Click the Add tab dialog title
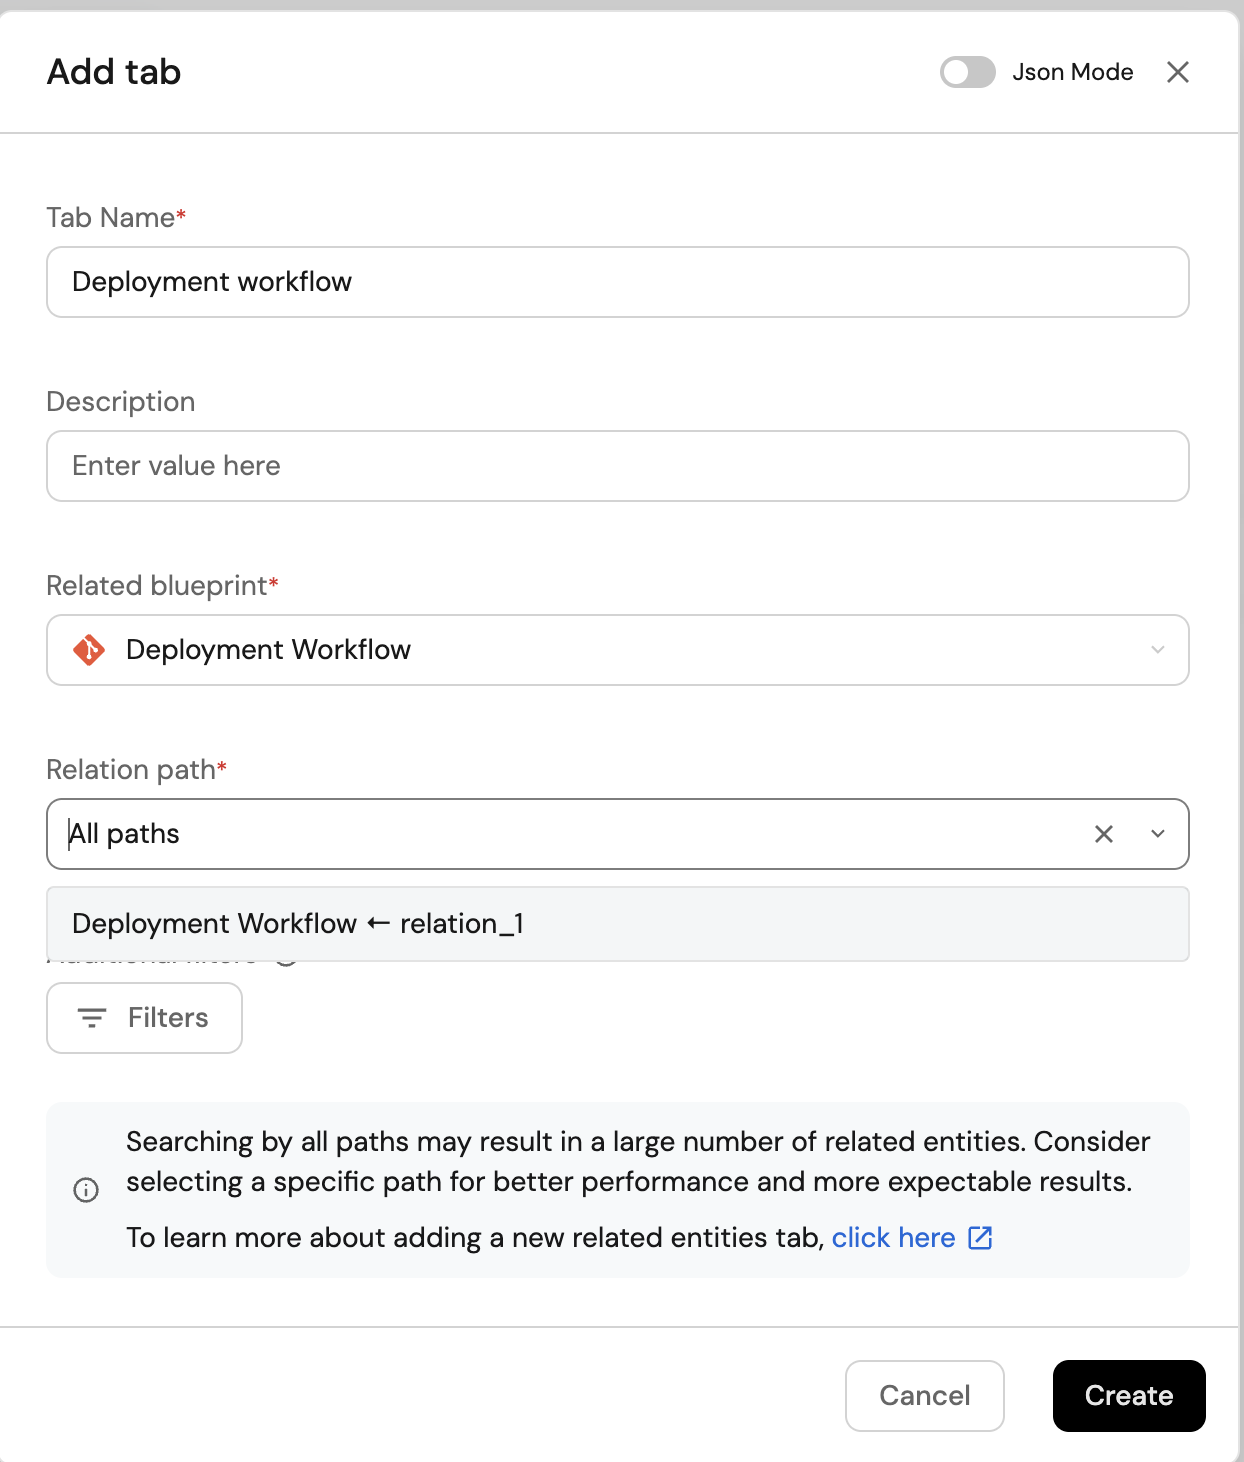1244x1462 pixels. pyautogui.click(x=114, y=72)
